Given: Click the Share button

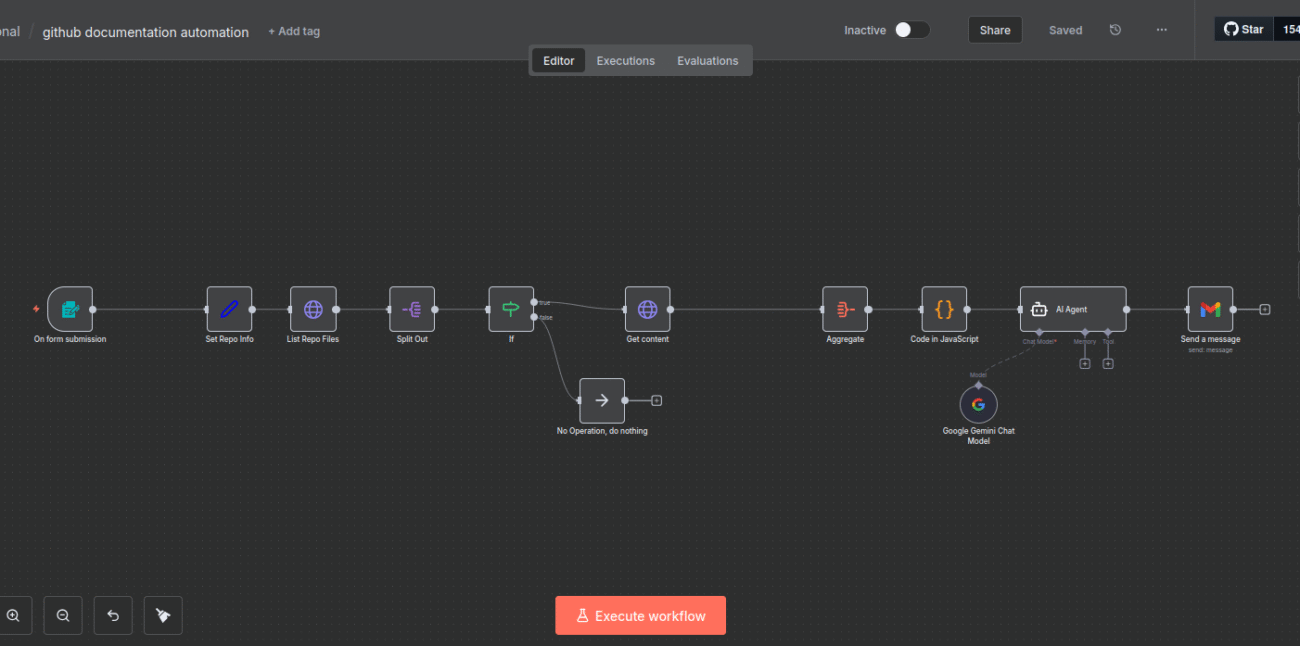Looking at the screenshot, I should point(994,30).
